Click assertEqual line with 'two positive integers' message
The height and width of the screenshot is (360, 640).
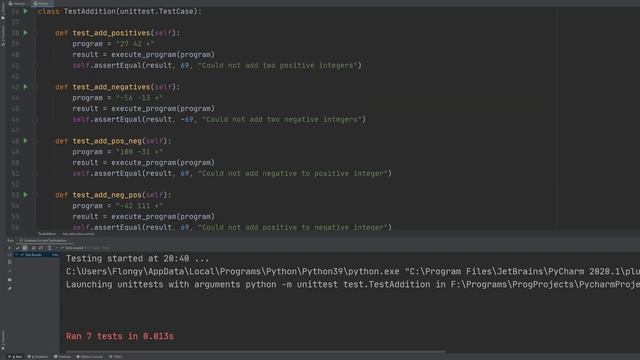point(217,65)
